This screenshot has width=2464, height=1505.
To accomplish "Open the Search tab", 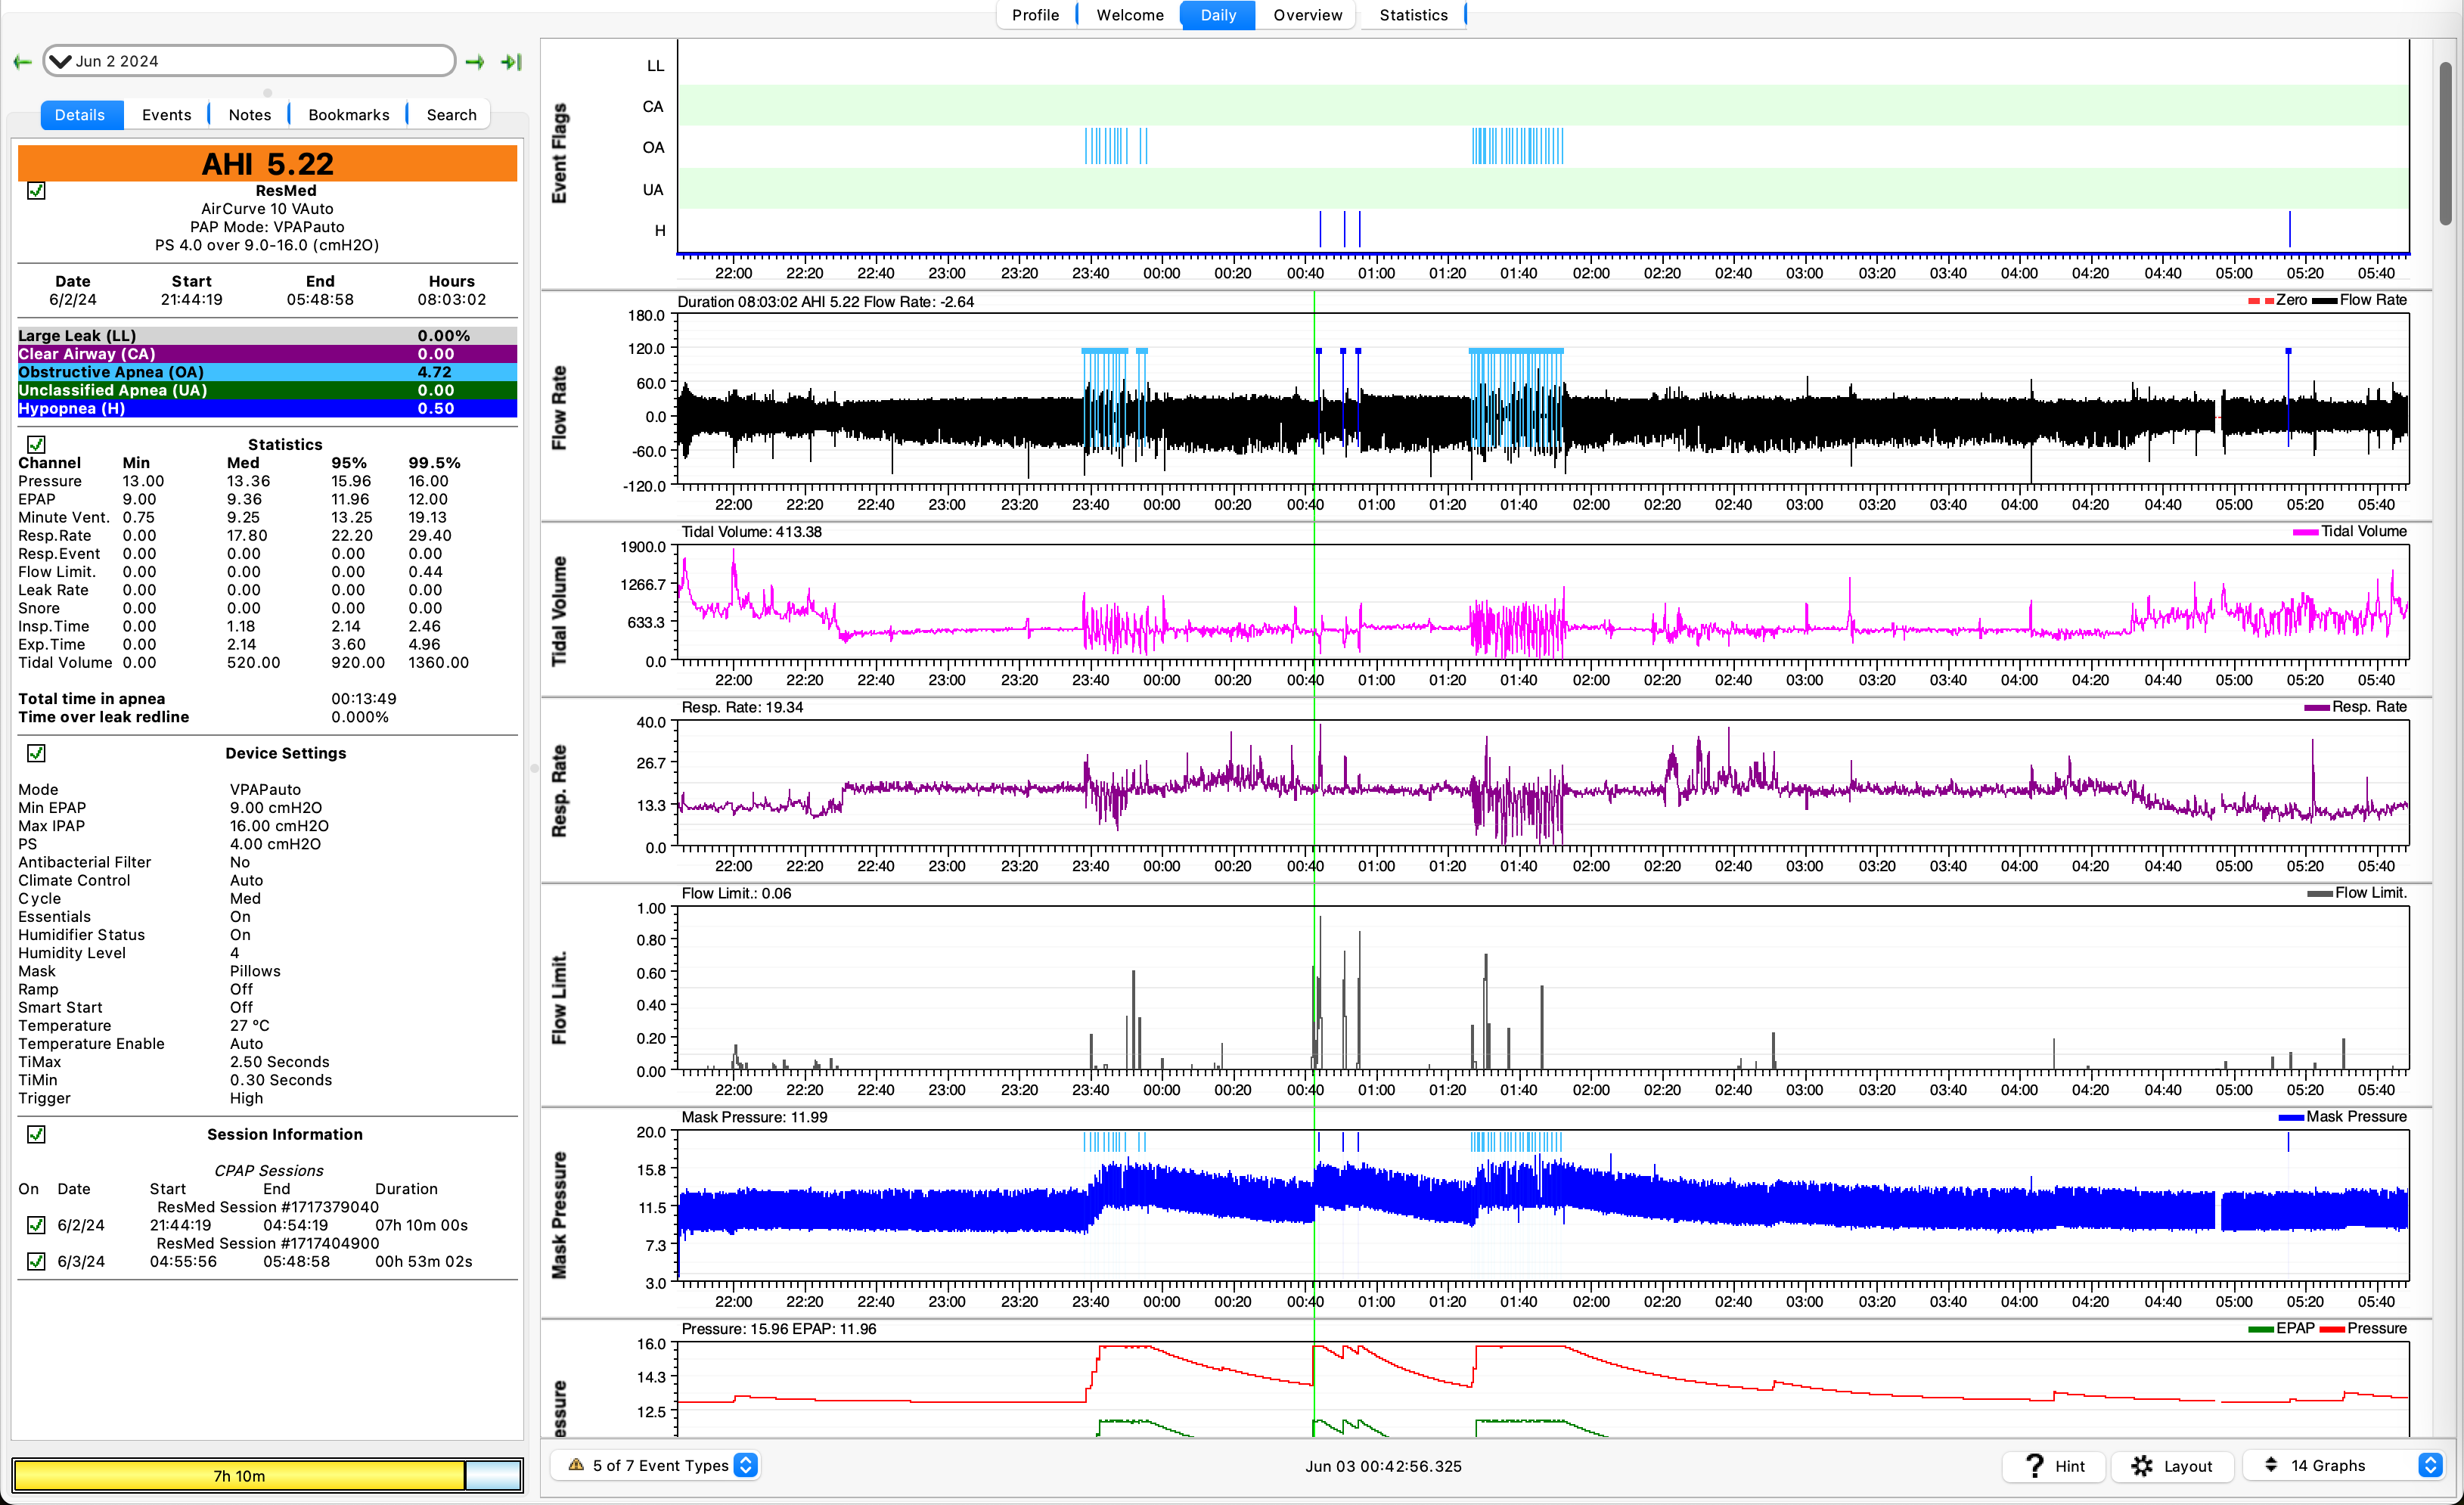I will (x=451, y=115).
